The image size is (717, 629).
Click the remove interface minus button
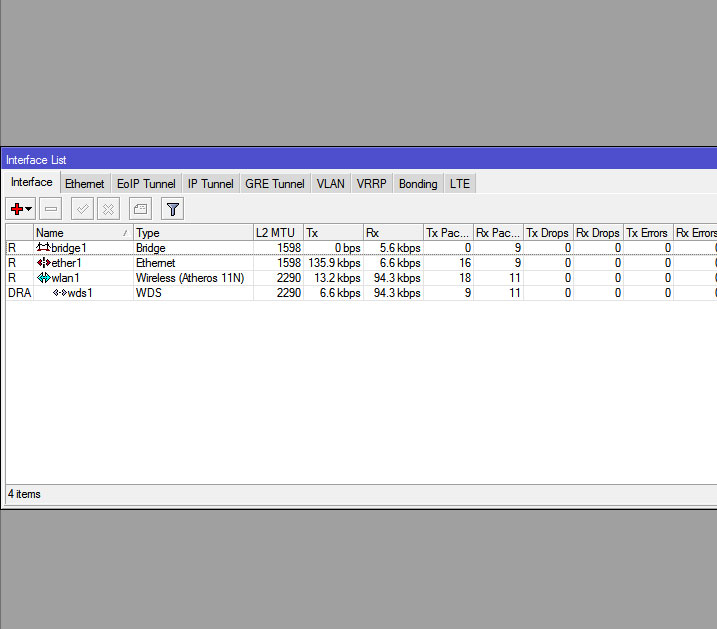click(51, 209)
